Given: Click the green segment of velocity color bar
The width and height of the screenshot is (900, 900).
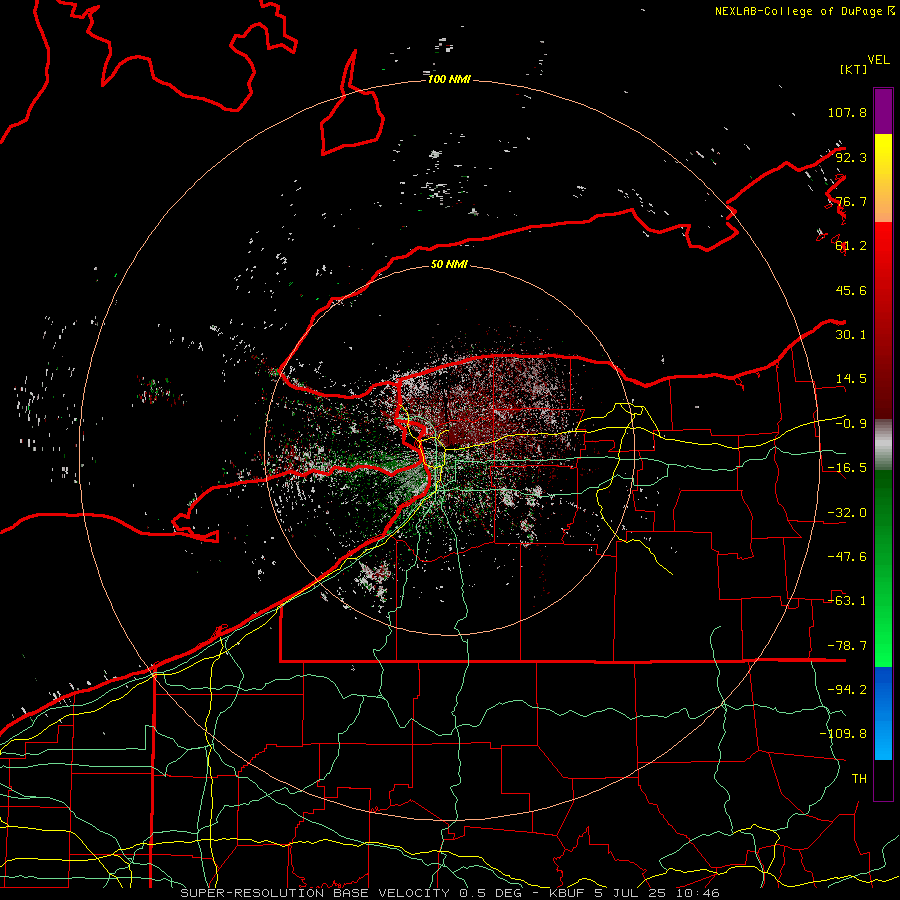Looking at the screenshot, I should [x=883, y=568].
